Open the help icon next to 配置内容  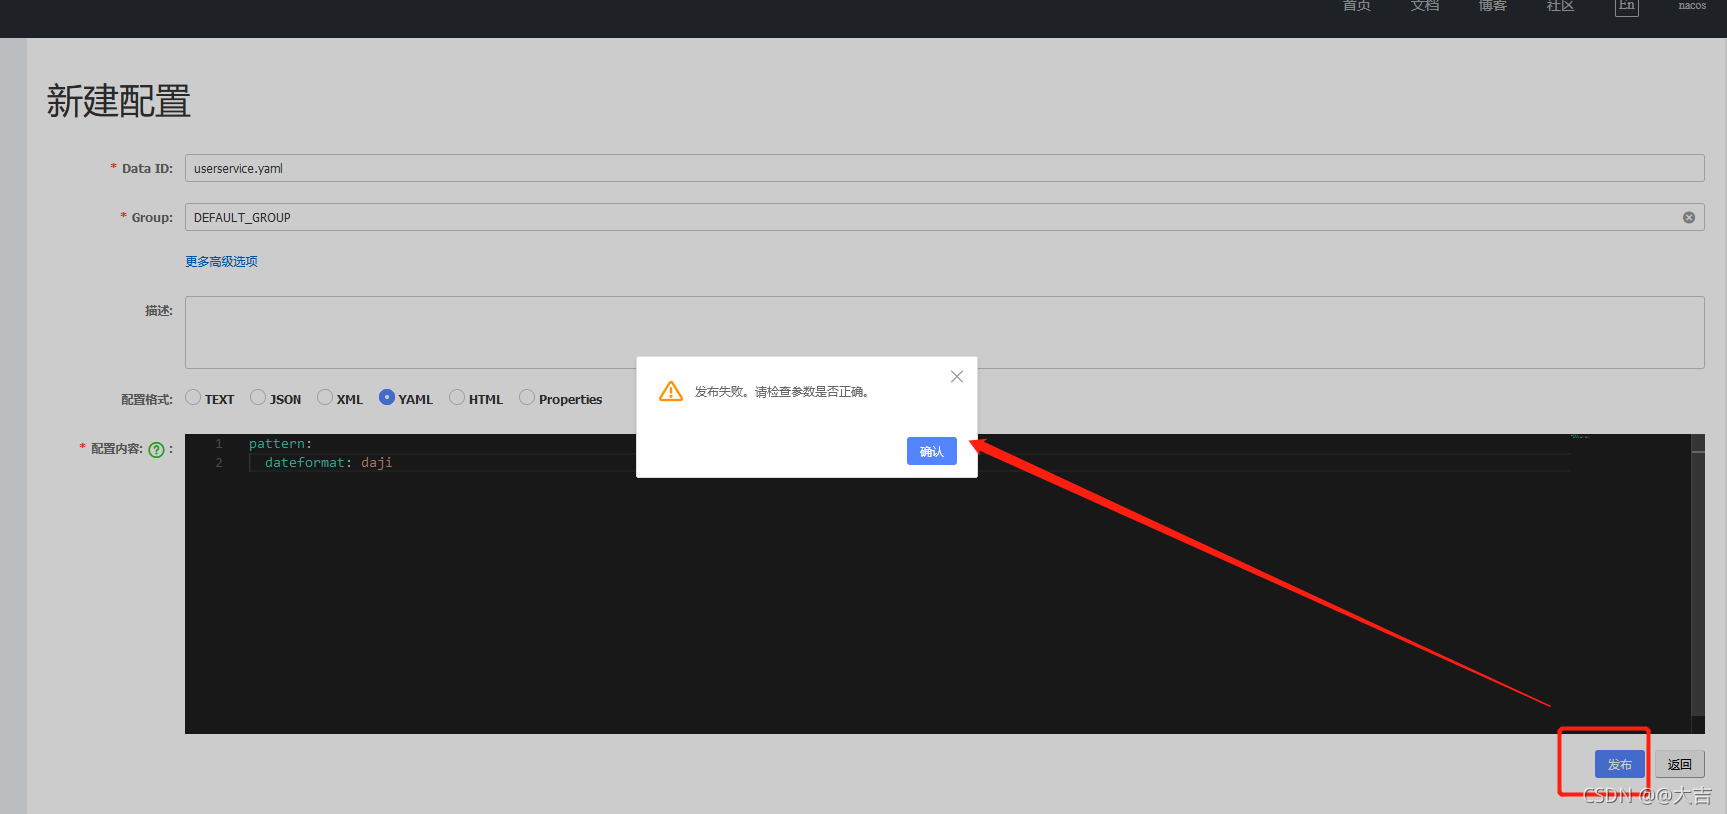point(156,450)
